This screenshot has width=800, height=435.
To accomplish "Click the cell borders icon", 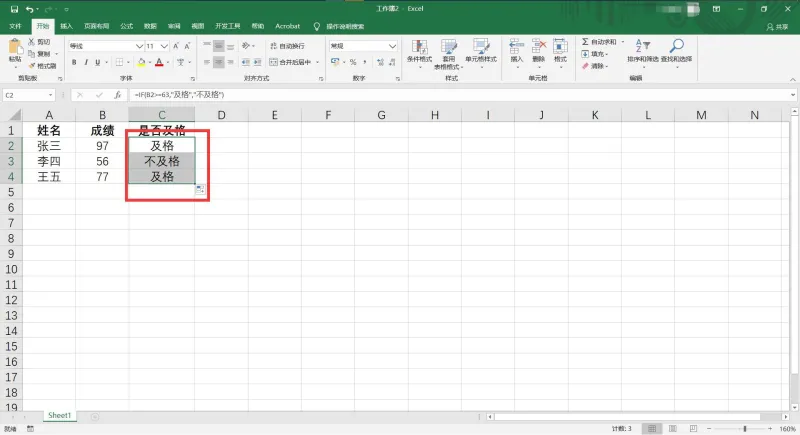I will (119, 62).
